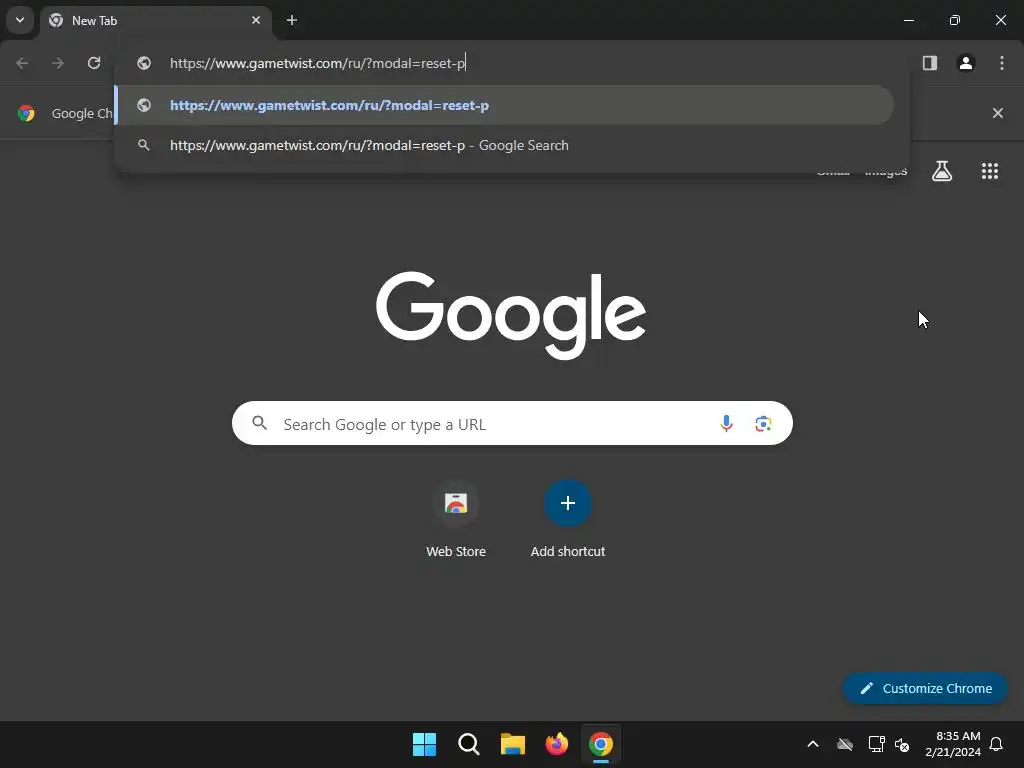Viewport: 1024px width, 768px height.
Task: Click the globe icon in the address bar
Action: coord(144,63)
